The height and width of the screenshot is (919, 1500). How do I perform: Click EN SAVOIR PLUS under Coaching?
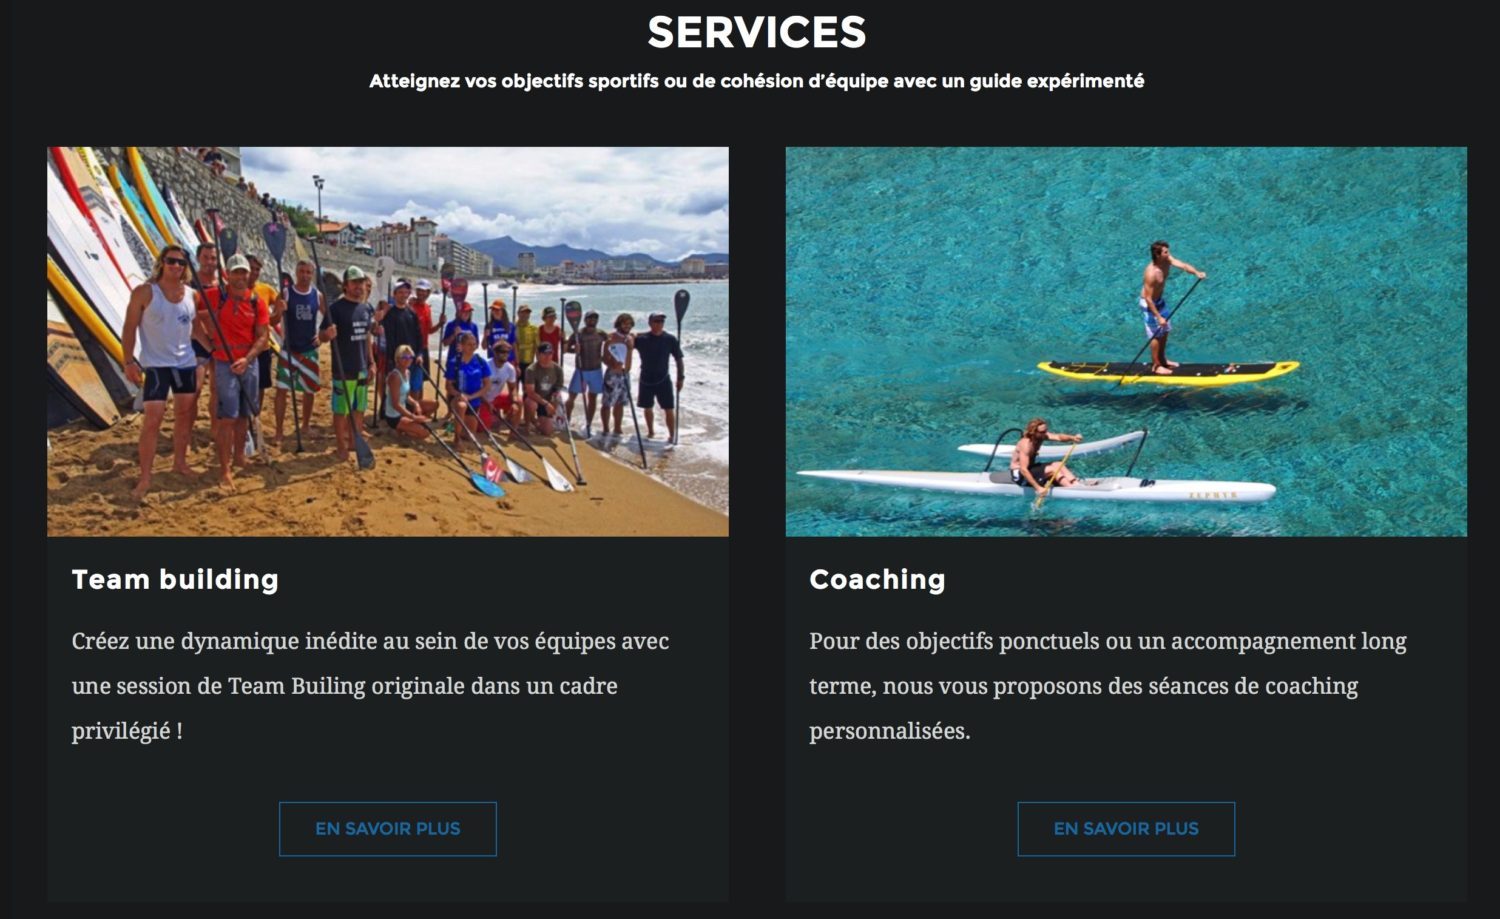coord(1126,828)
